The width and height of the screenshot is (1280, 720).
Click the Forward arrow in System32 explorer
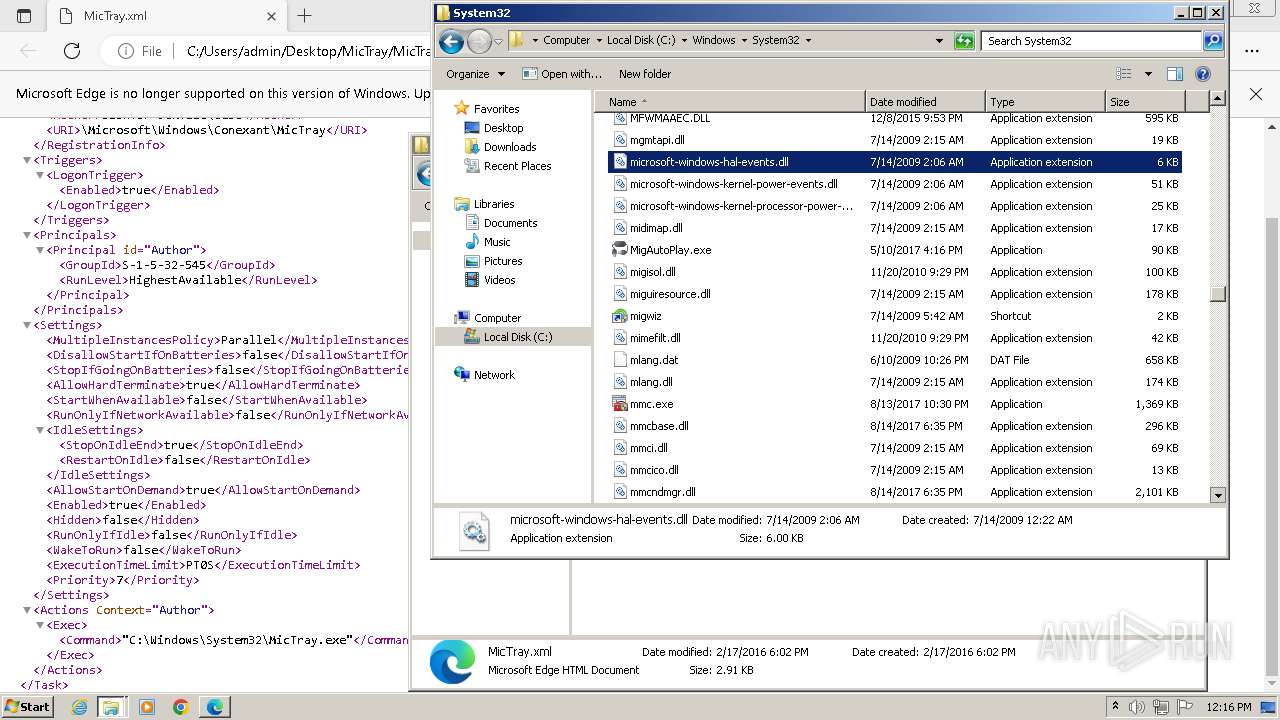coord(479,41)
